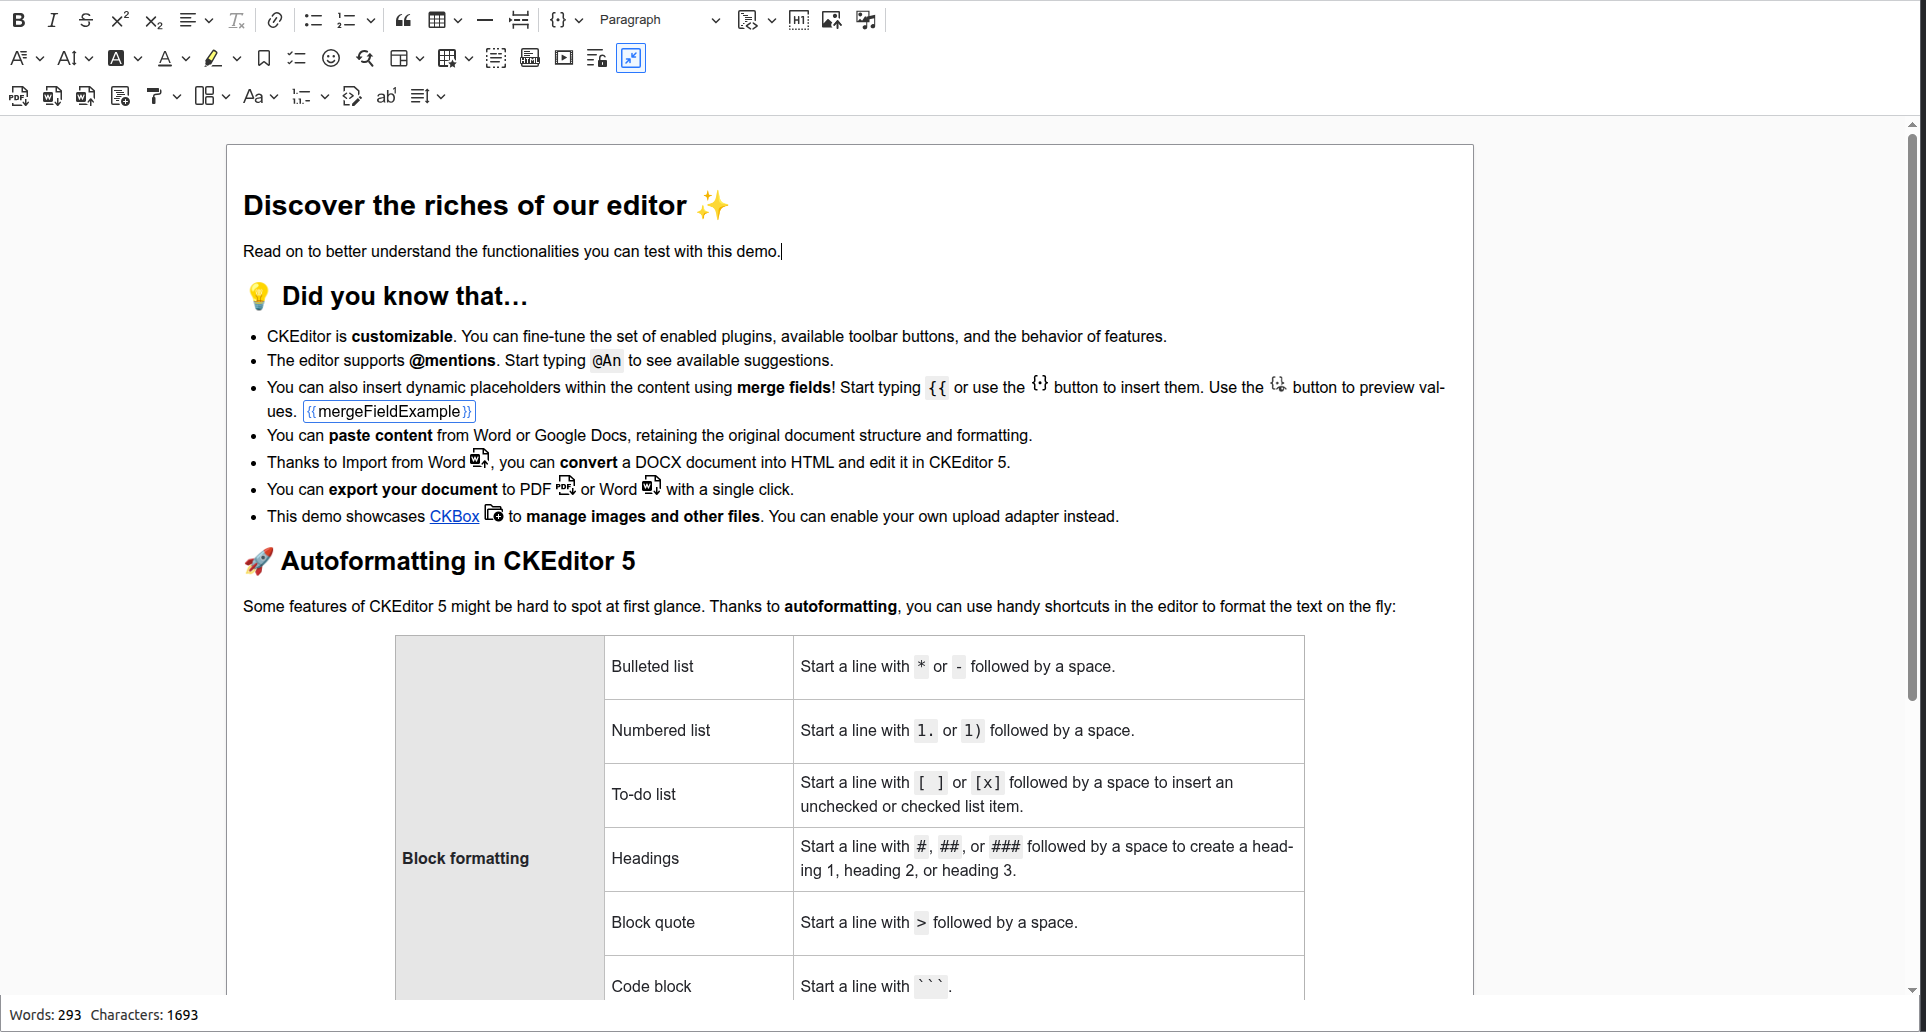This screenshot has width=1926, height=1032.
Task: Open the change case menu
Action: coord(260,97)
